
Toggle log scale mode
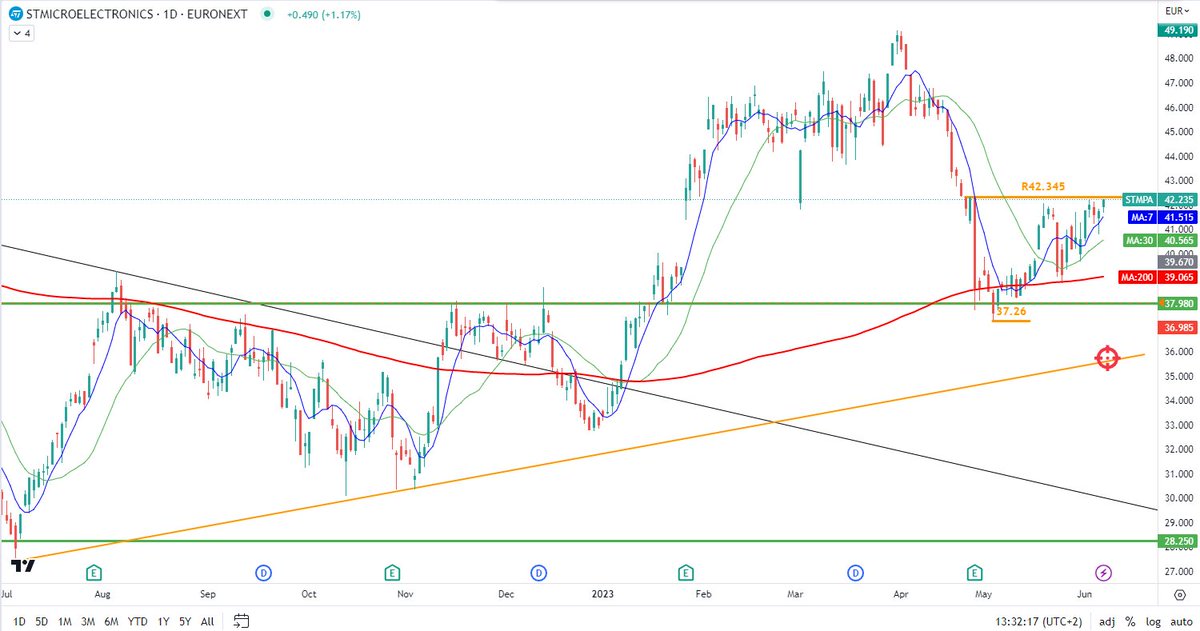tap(1151, 621)
